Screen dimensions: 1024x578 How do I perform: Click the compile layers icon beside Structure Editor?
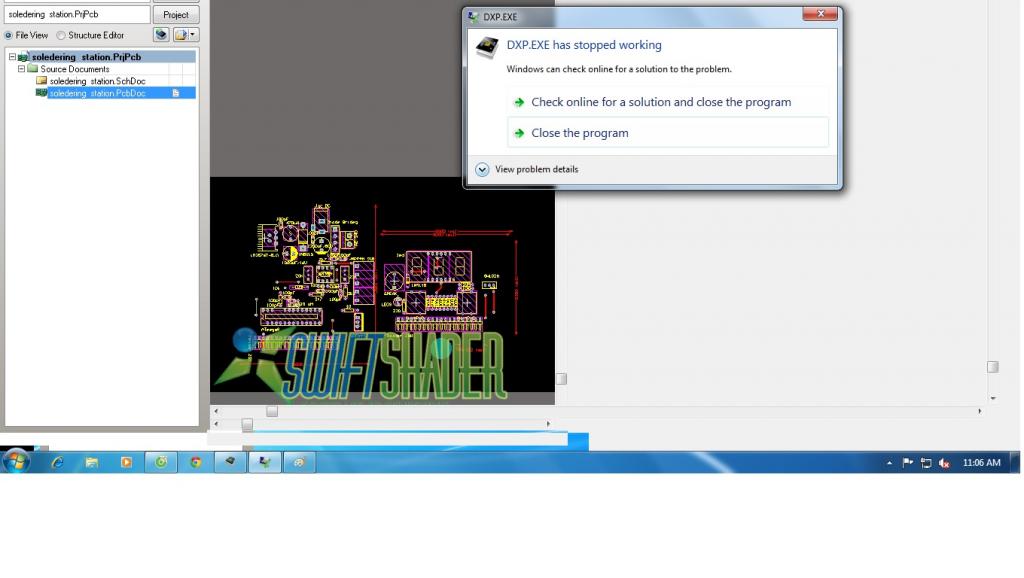coord(161,35)
